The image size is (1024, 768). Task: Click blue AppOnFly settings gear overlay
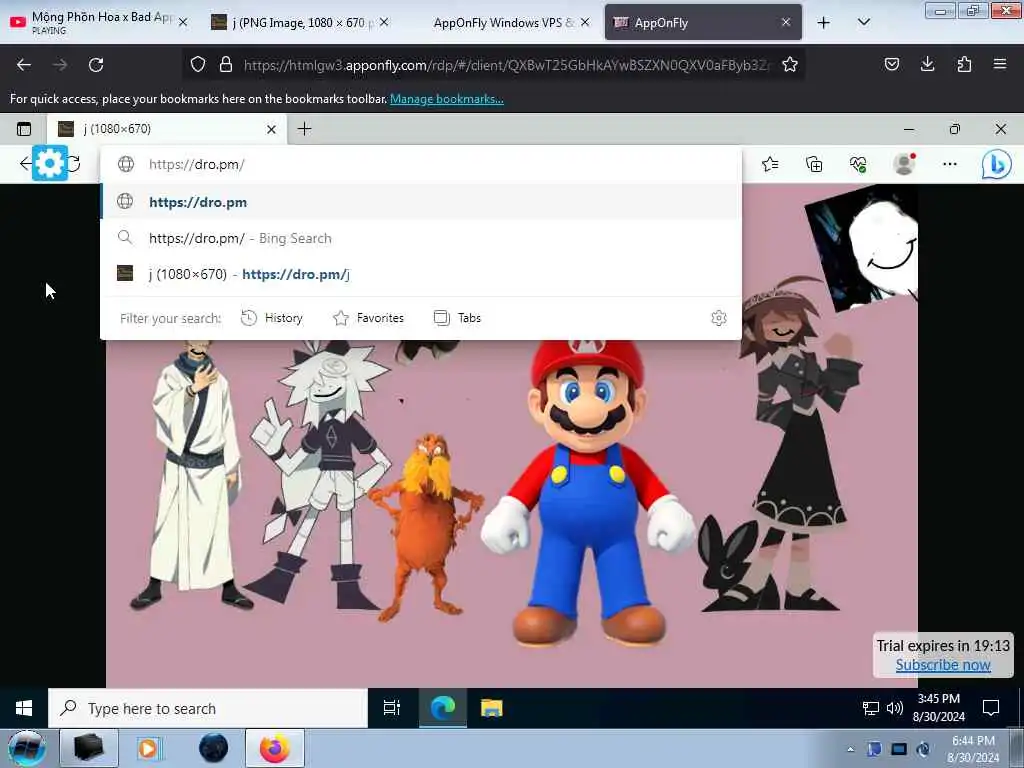tap(50, 163)
